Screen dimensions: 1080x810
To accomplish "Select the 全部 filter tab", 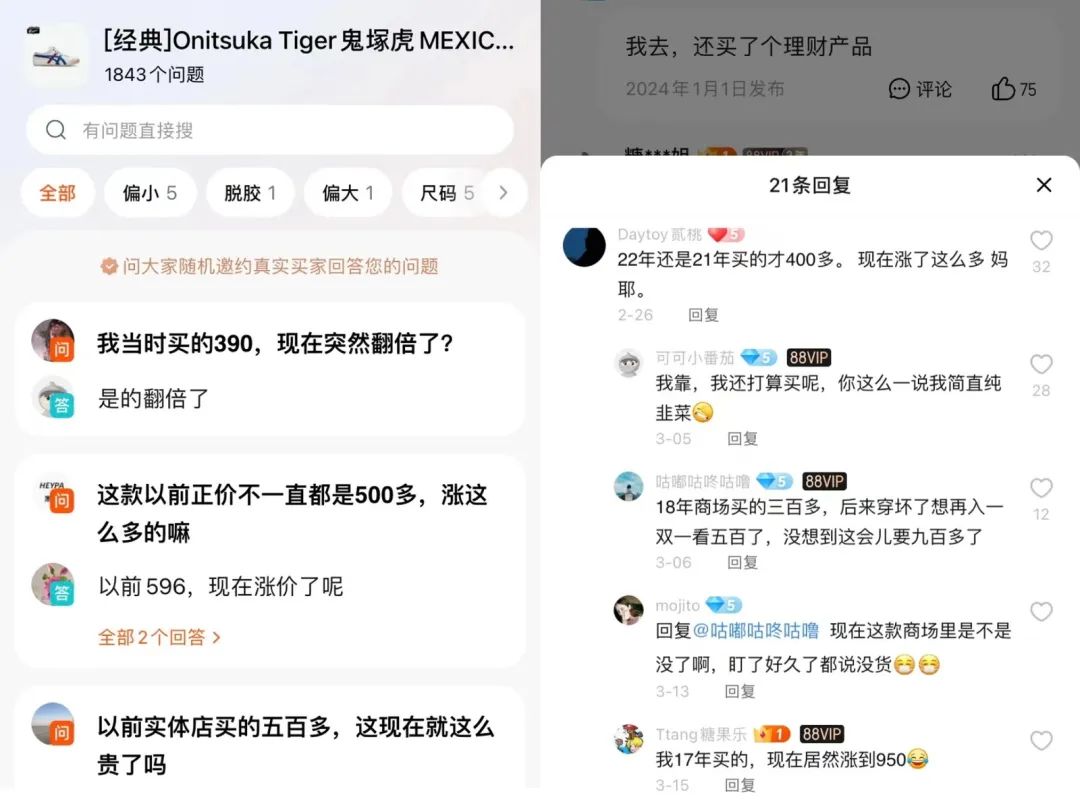I will (x=57, y=193).
